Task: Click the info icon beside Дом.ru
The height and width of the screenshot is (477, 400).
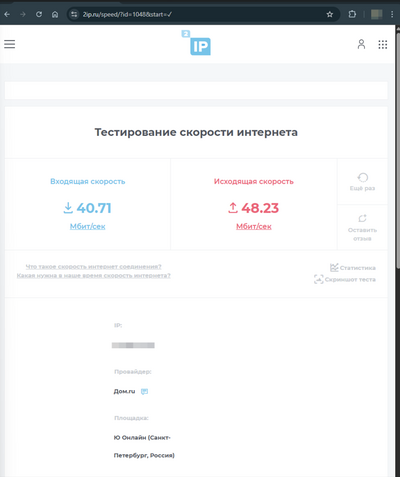Action: (144, 391)
